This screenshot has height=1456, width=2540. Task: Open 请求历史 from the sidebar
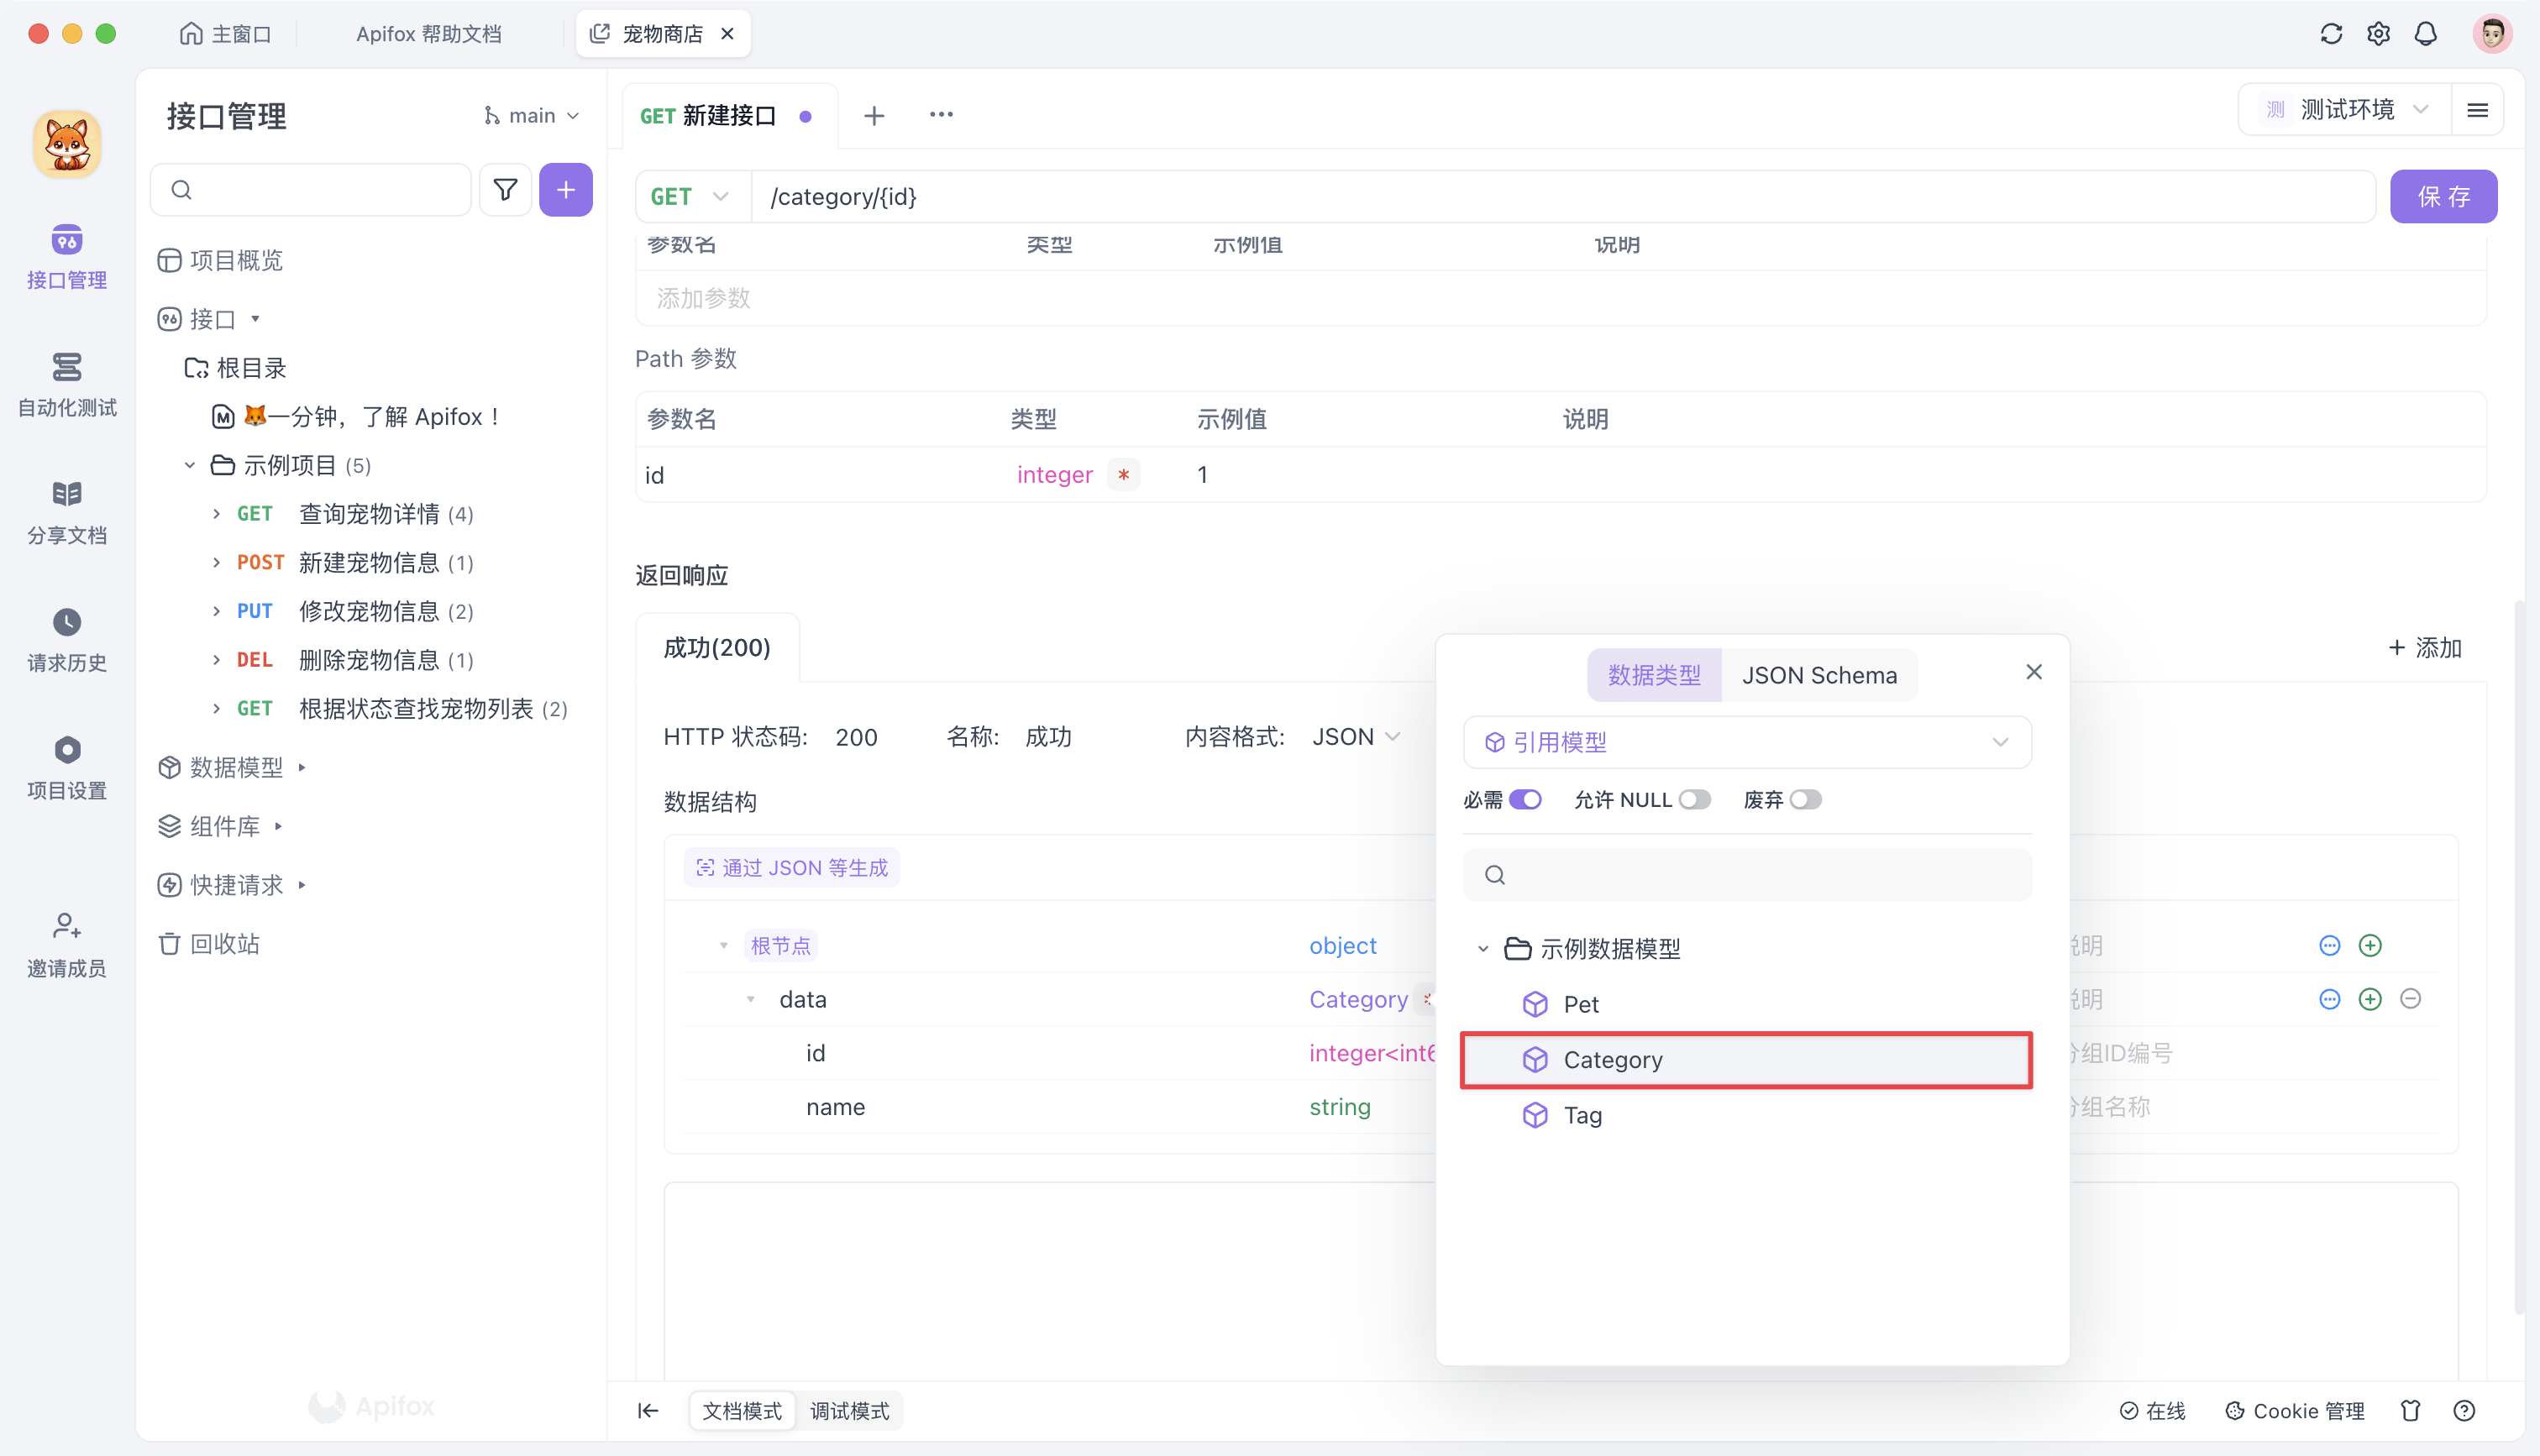tap(66, 640)
